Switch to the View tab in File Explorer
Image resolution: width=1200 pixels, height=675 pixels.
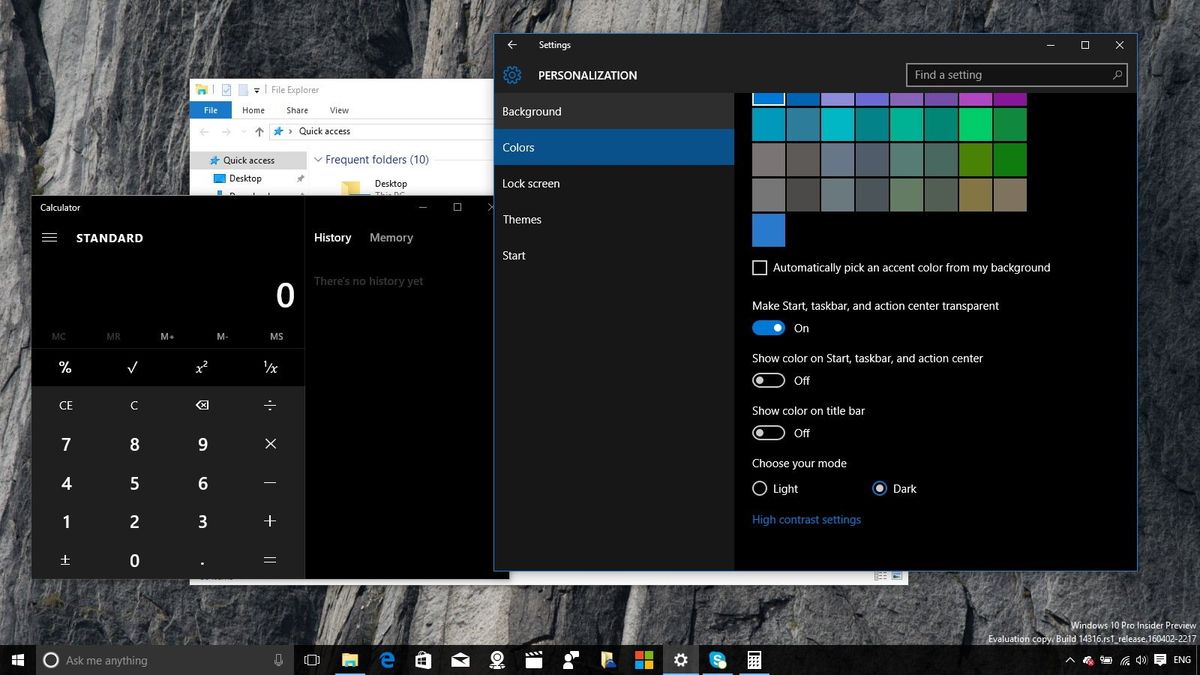(339, 110)
